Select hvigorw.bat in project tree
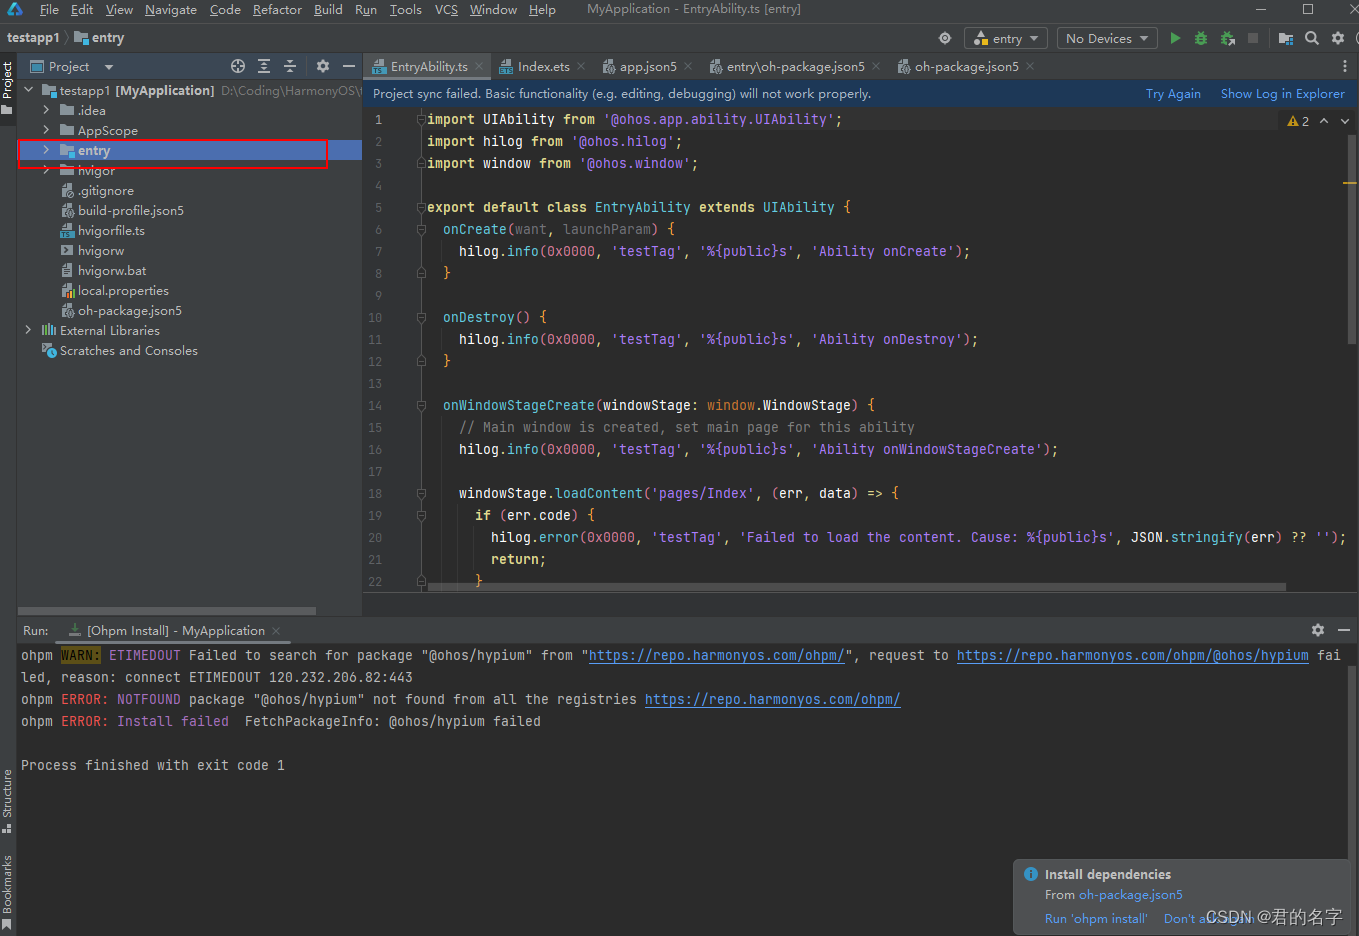 (x=112, y=271)
